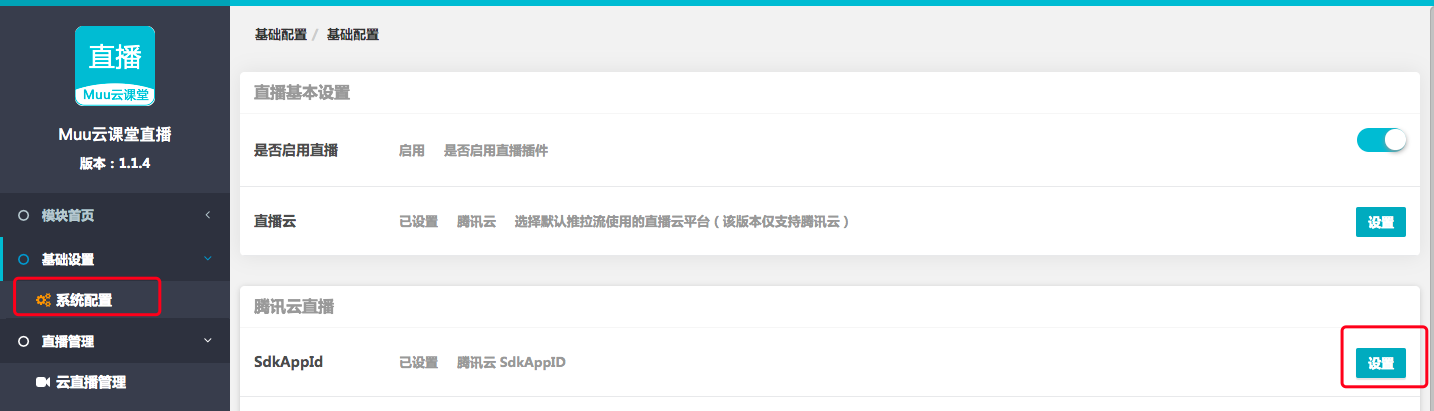Image resolution: width=1434 pixels, height=411 pixels.
Task: Click 设置 button in 直播云 row
Action: coord(1381,222)
